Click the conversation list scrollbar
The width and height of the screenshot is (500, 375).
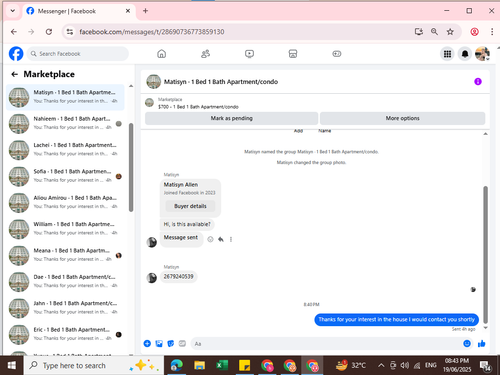(x=131, y=167)
